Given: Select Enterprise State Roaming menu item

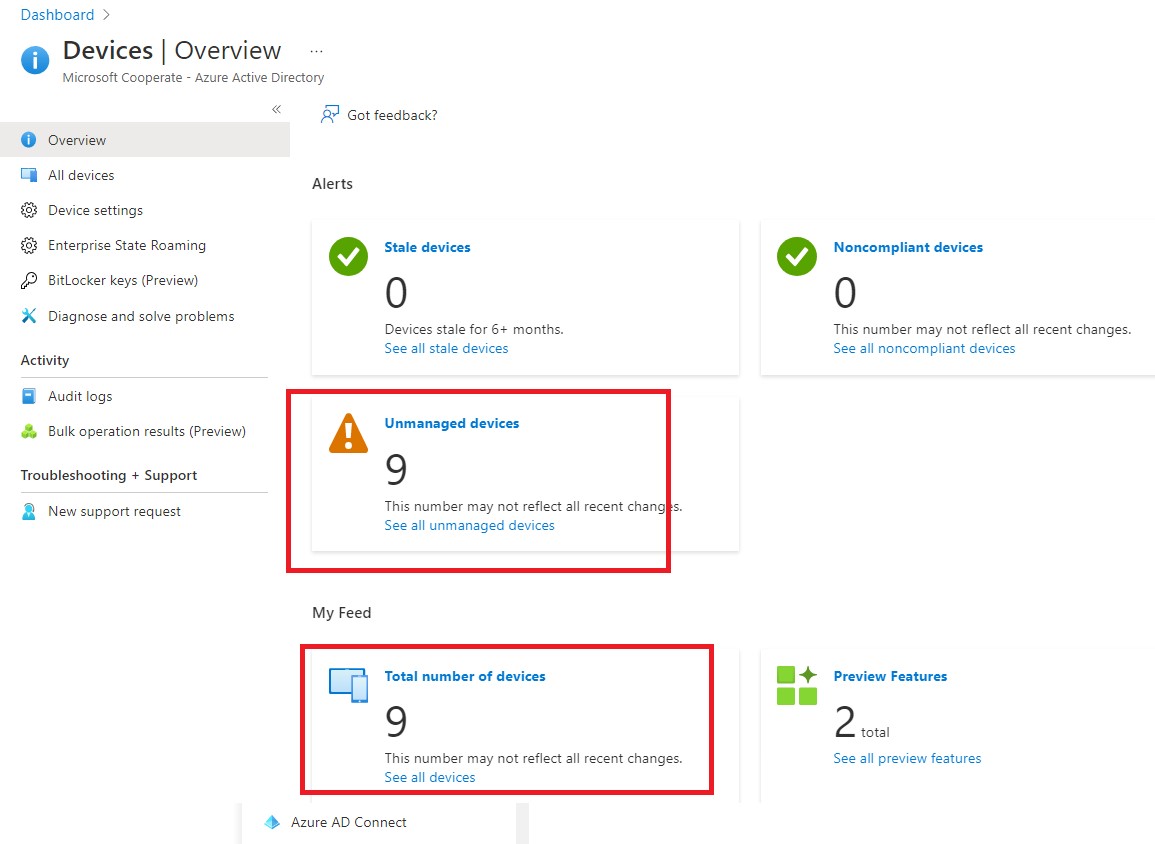Looking at the screenshot, I should [x=127, y=245].
